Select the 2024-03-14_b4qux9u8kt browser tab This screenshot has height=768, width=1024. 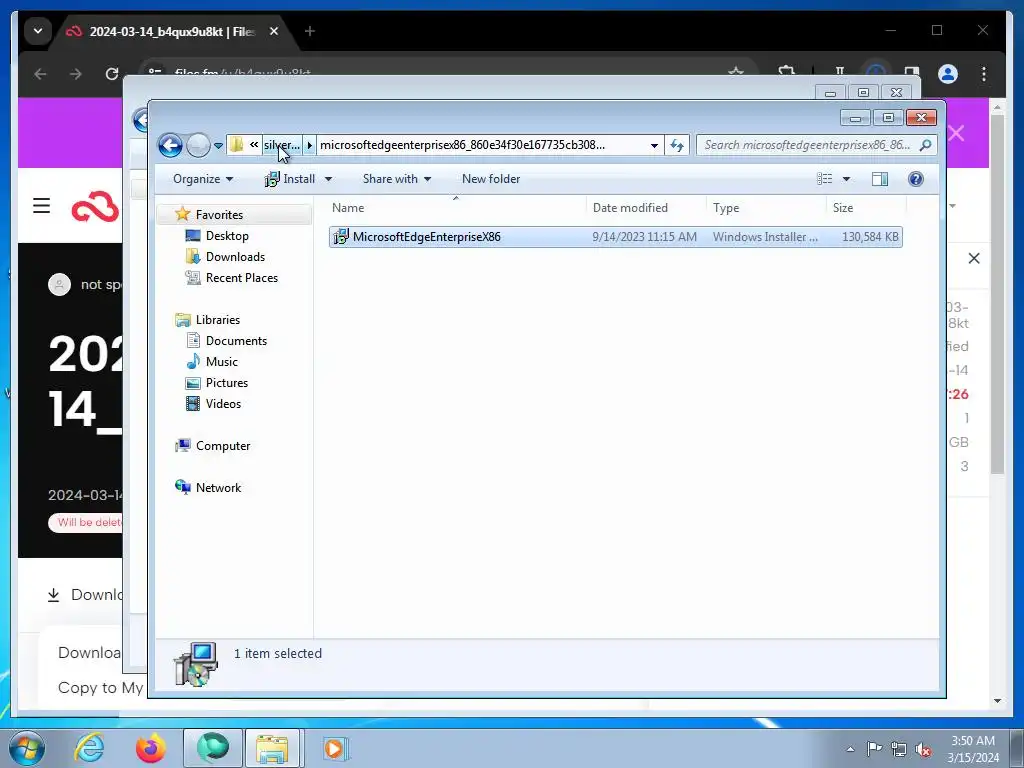pos(171,31)
